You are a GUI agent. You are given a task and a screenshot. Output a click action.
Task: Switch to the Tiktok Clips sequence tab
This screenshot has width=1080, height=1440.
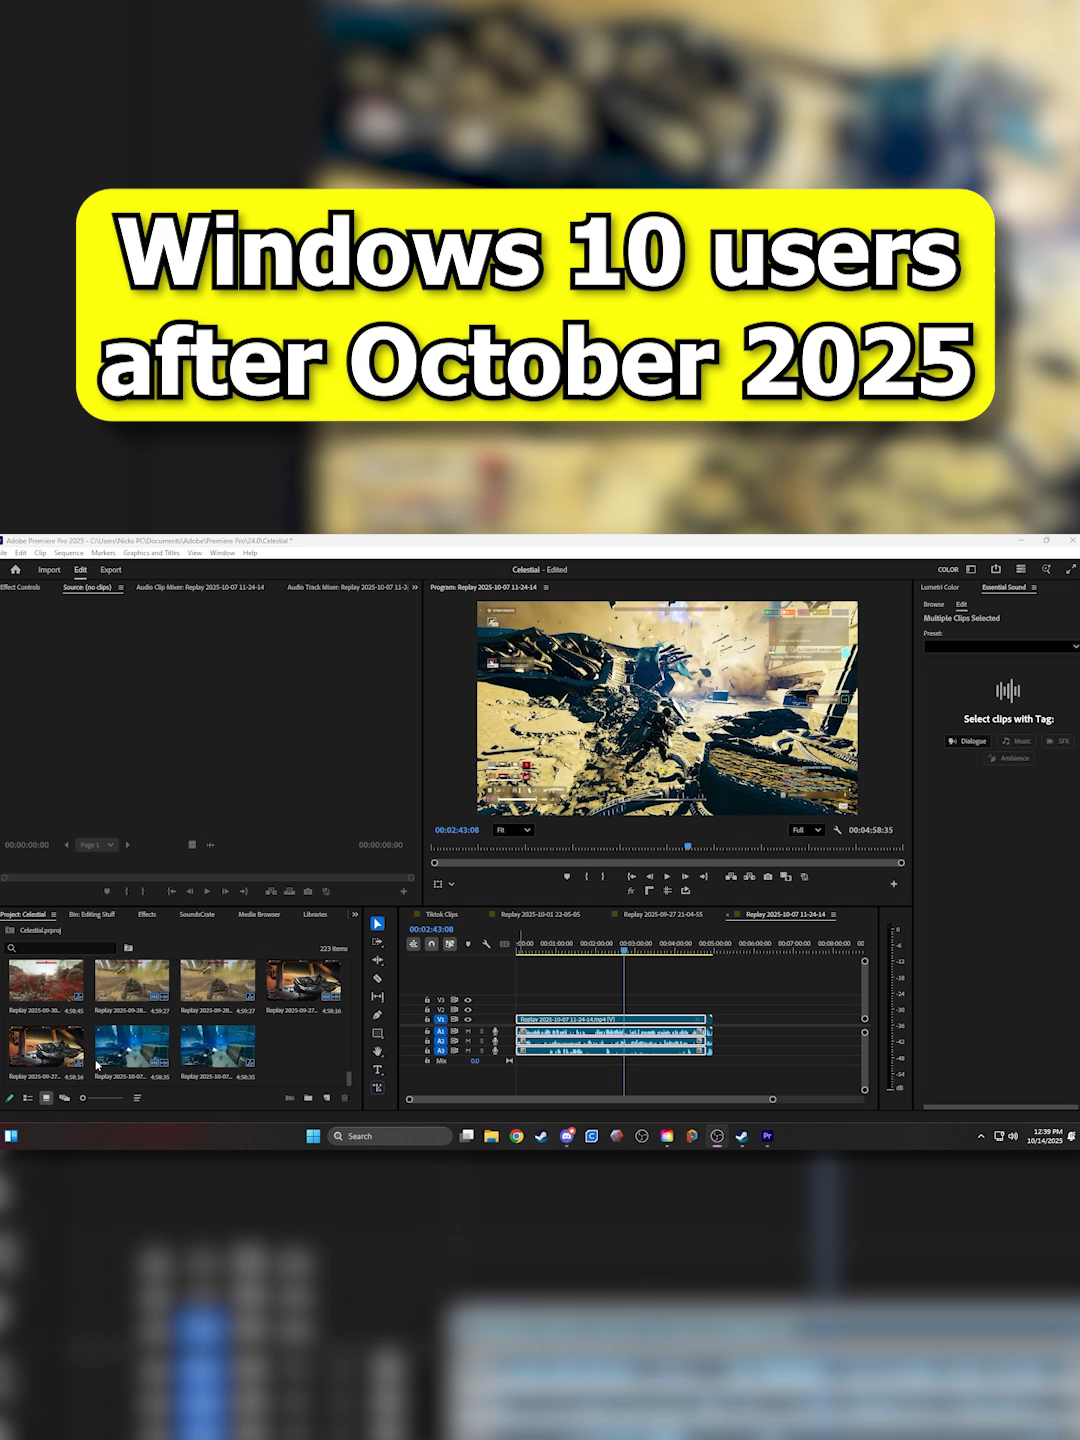point(440,915)
